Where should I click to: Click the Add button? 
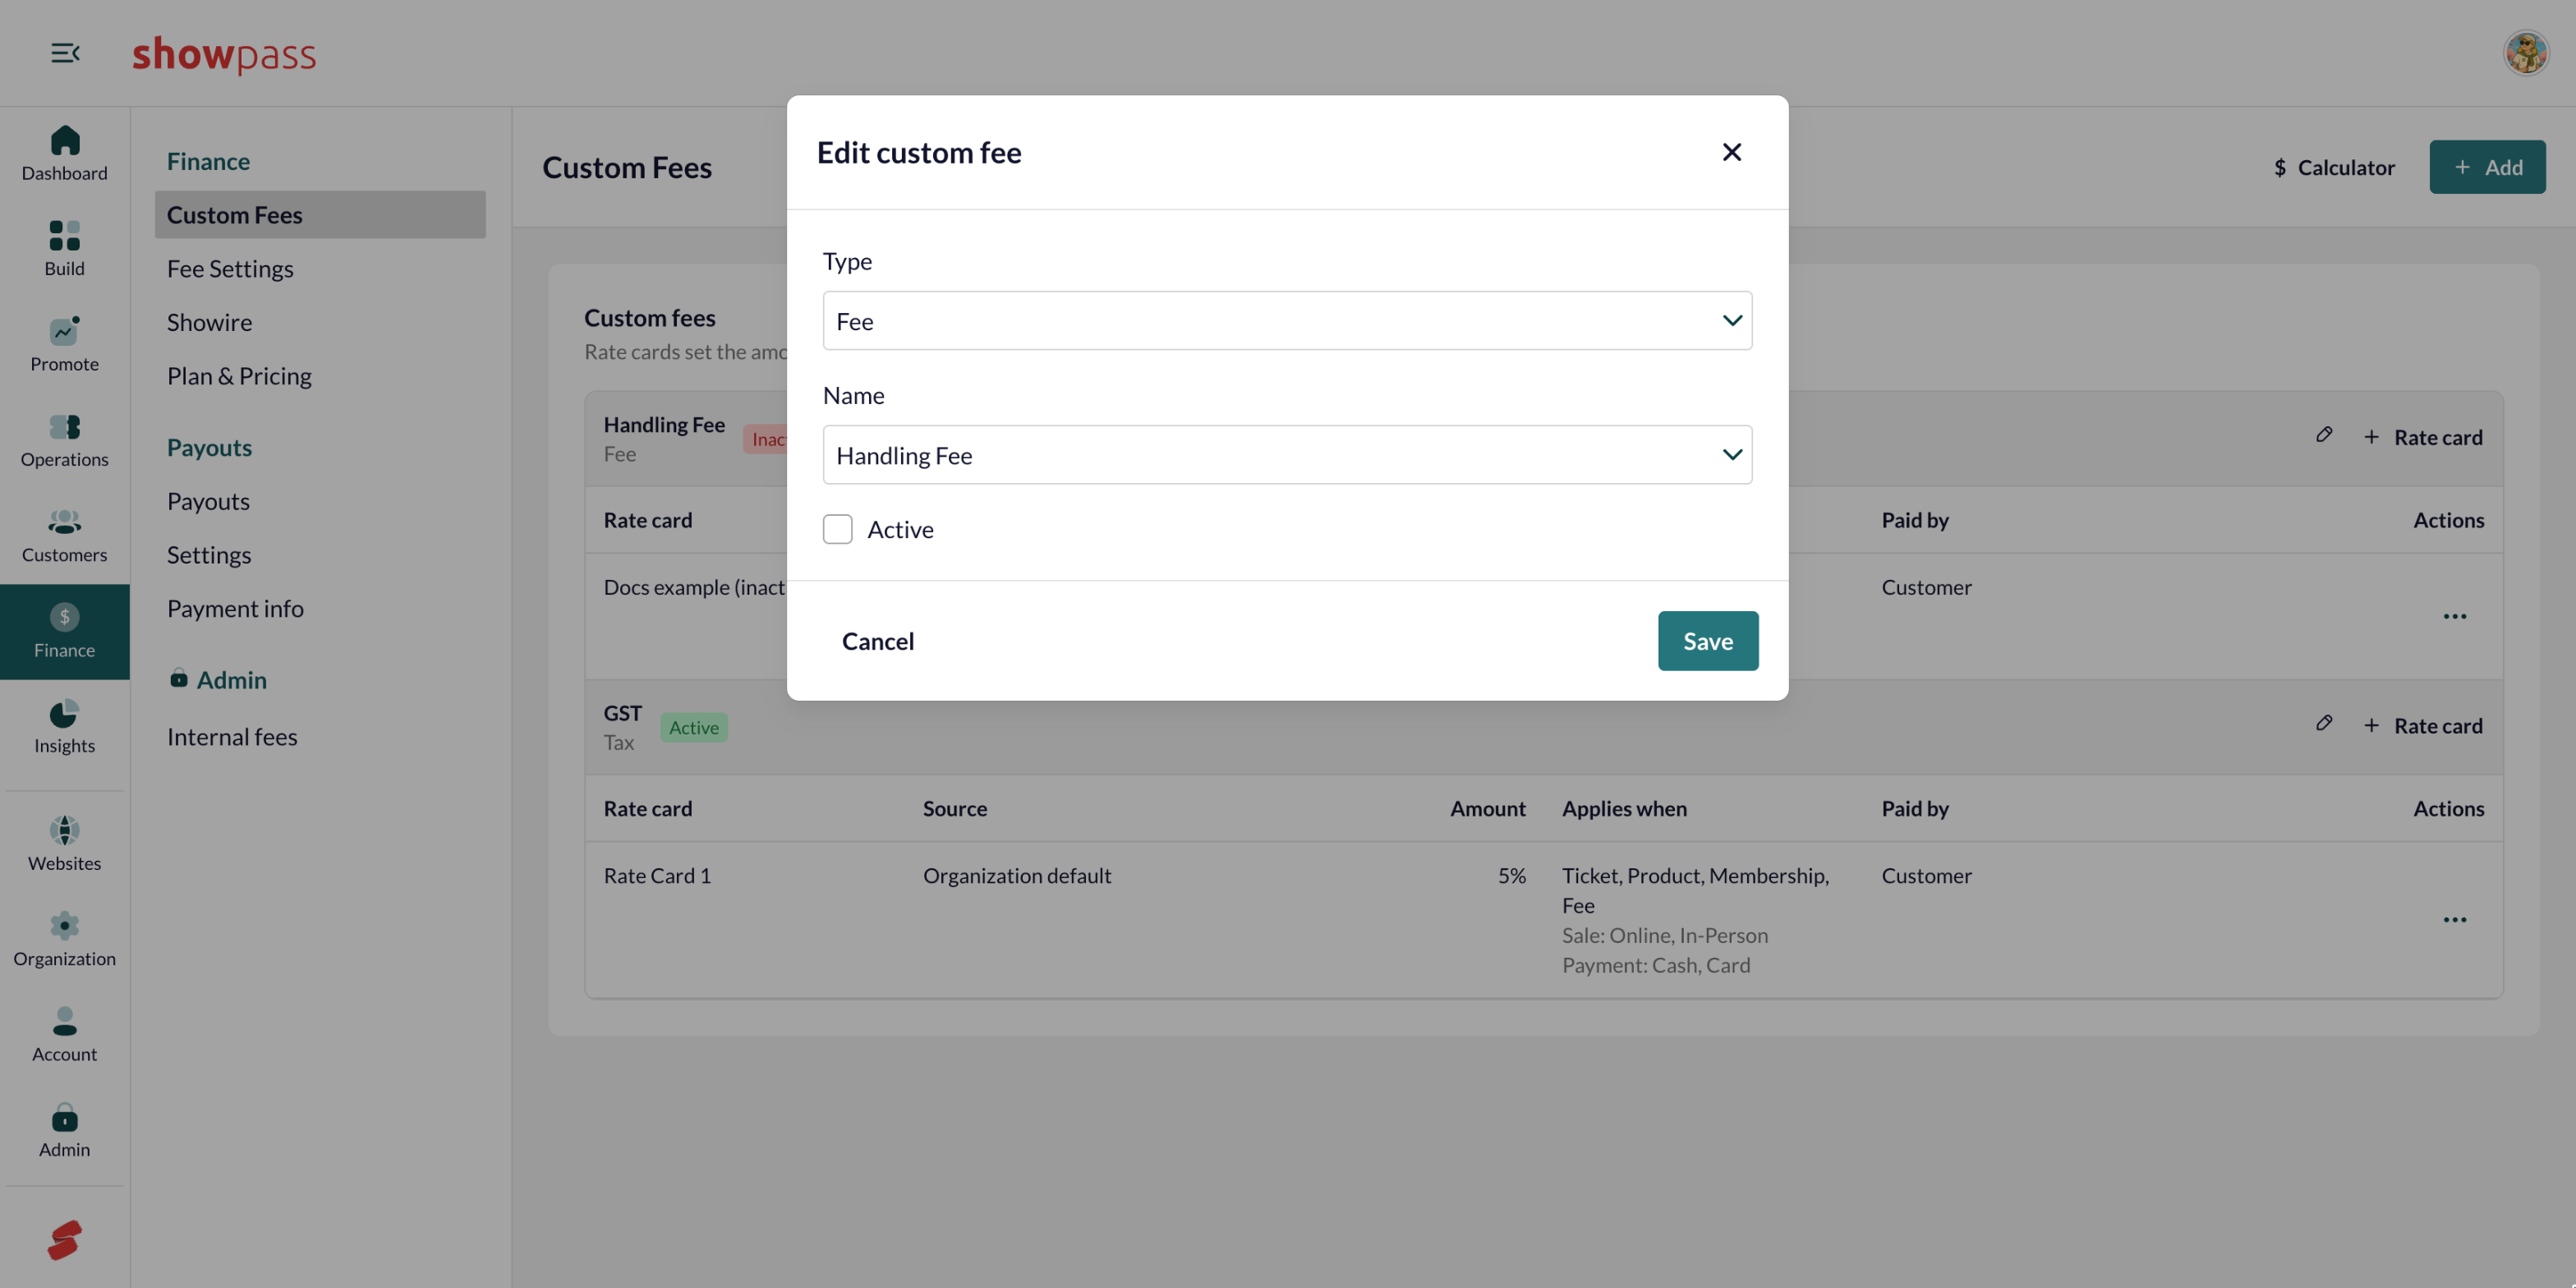(2487, 167)
